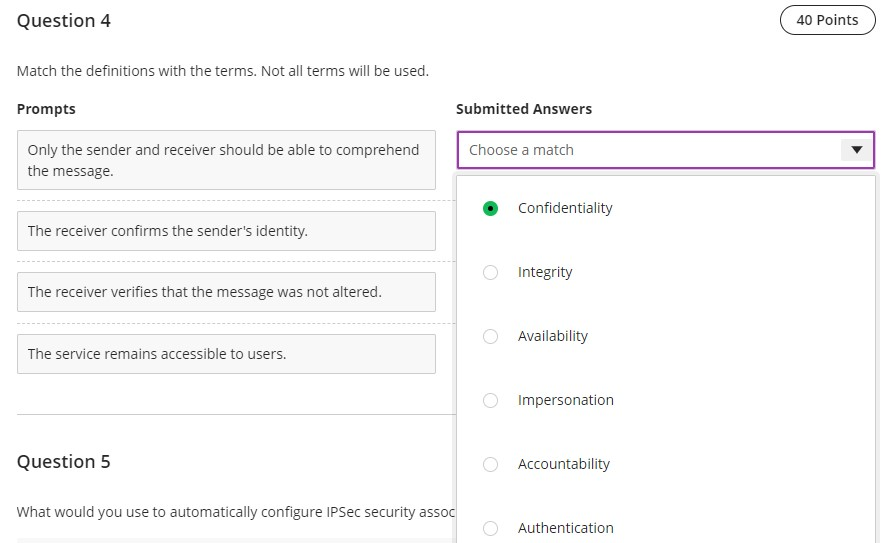
Task: Click the Choose a match combo box
Action: click(x=650, y=150)
